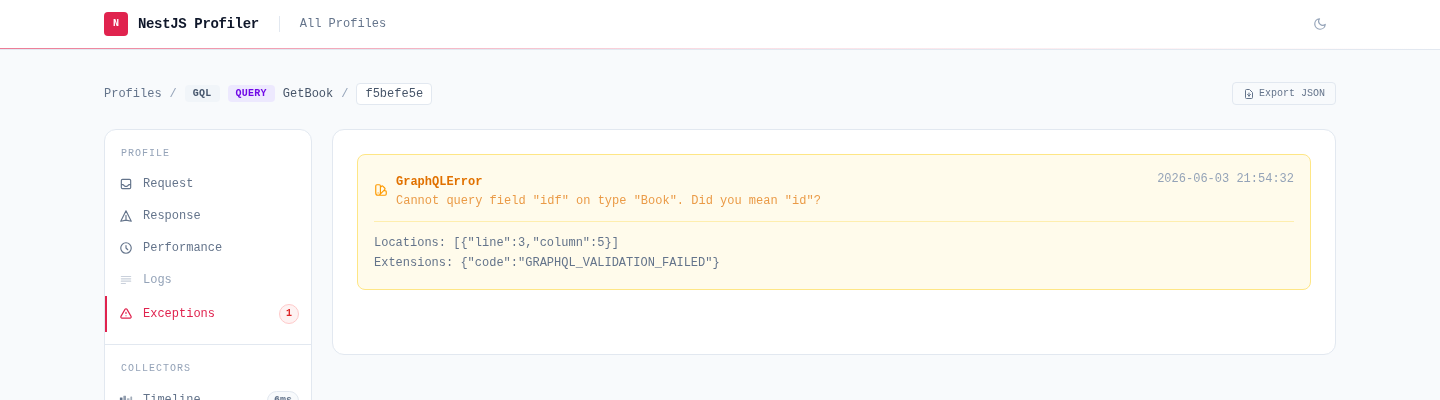Click the Logs lines icon
Viewport: 1440px width, 400px height.
126,280
